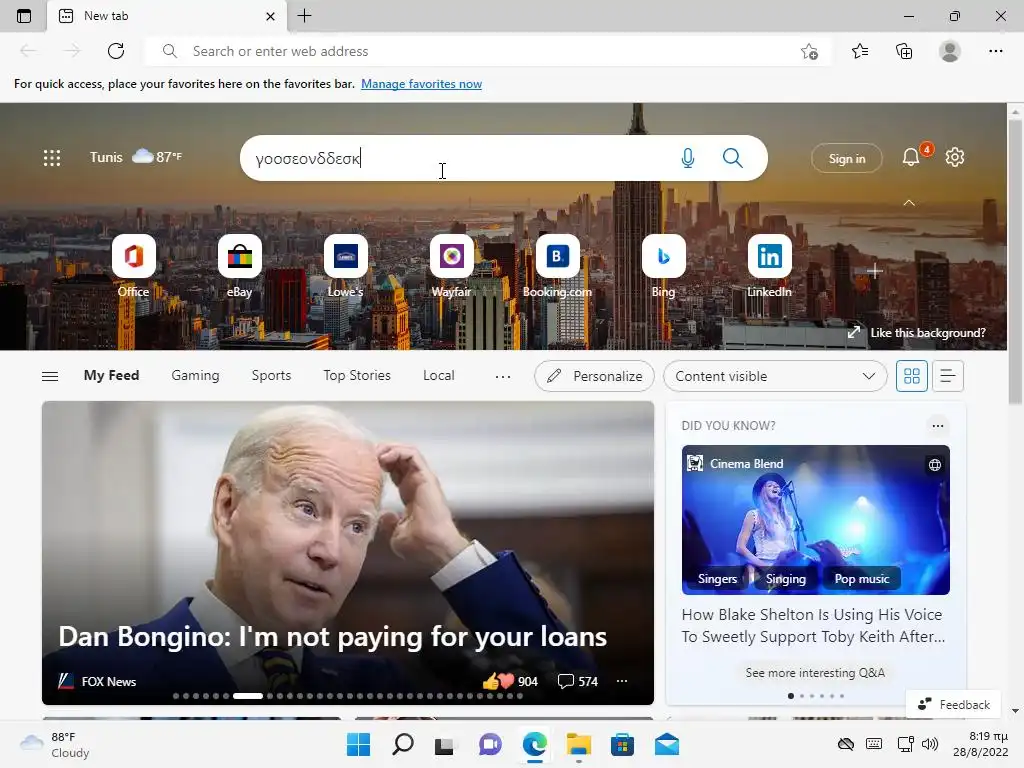Open Microsoft Store from the taskbar
The width and height of the screenshot is (1024, 768).
[x=622, y=744]
